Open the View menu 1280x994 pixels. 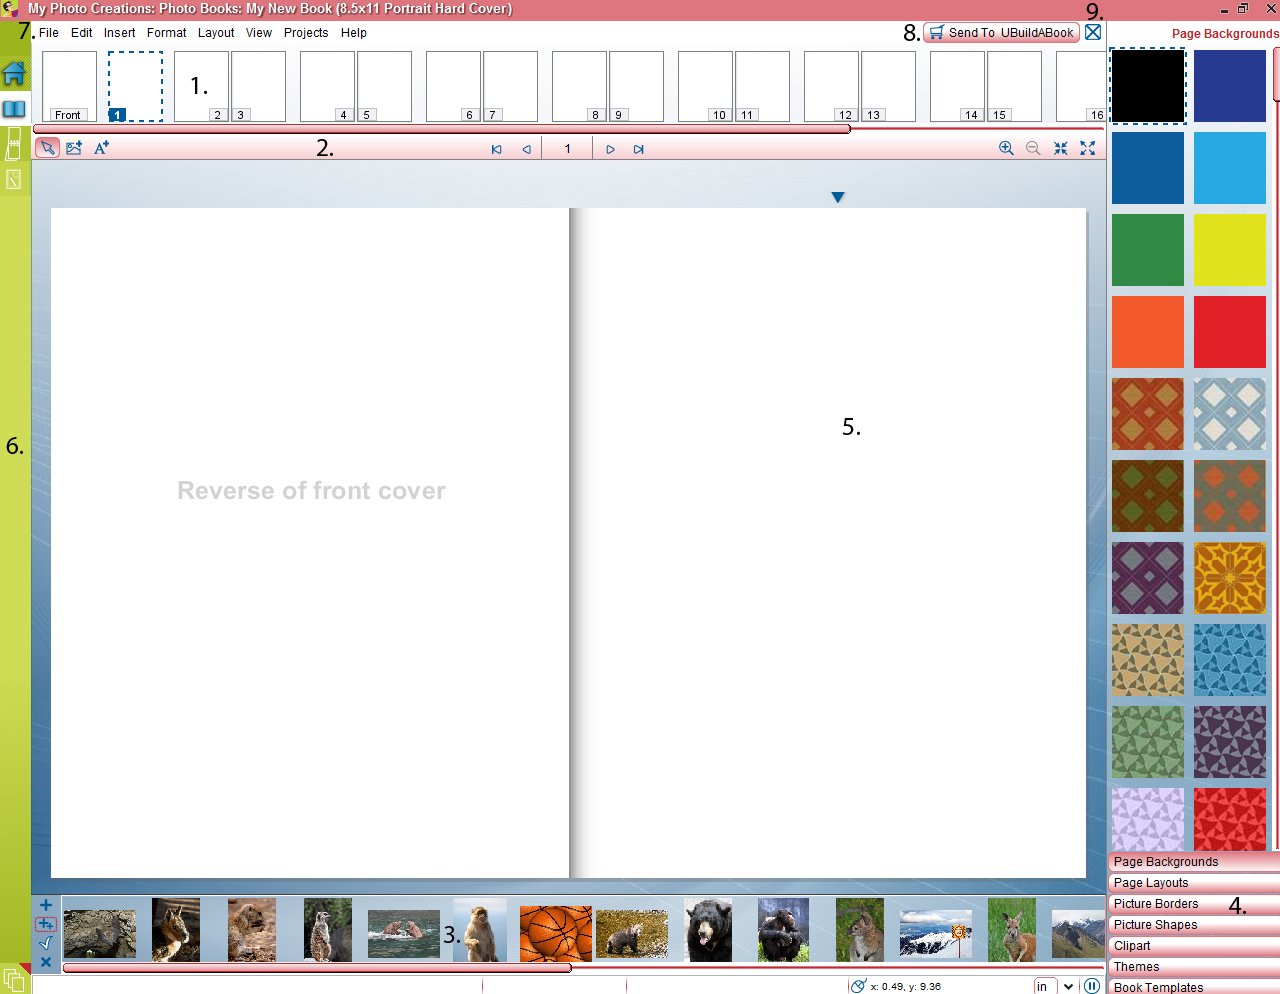259,33
